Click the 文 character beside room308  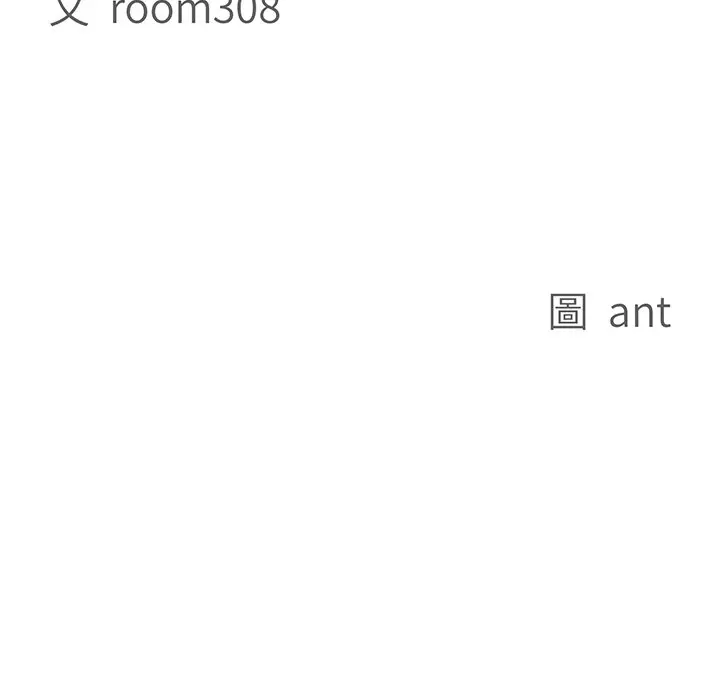(69, 12)
